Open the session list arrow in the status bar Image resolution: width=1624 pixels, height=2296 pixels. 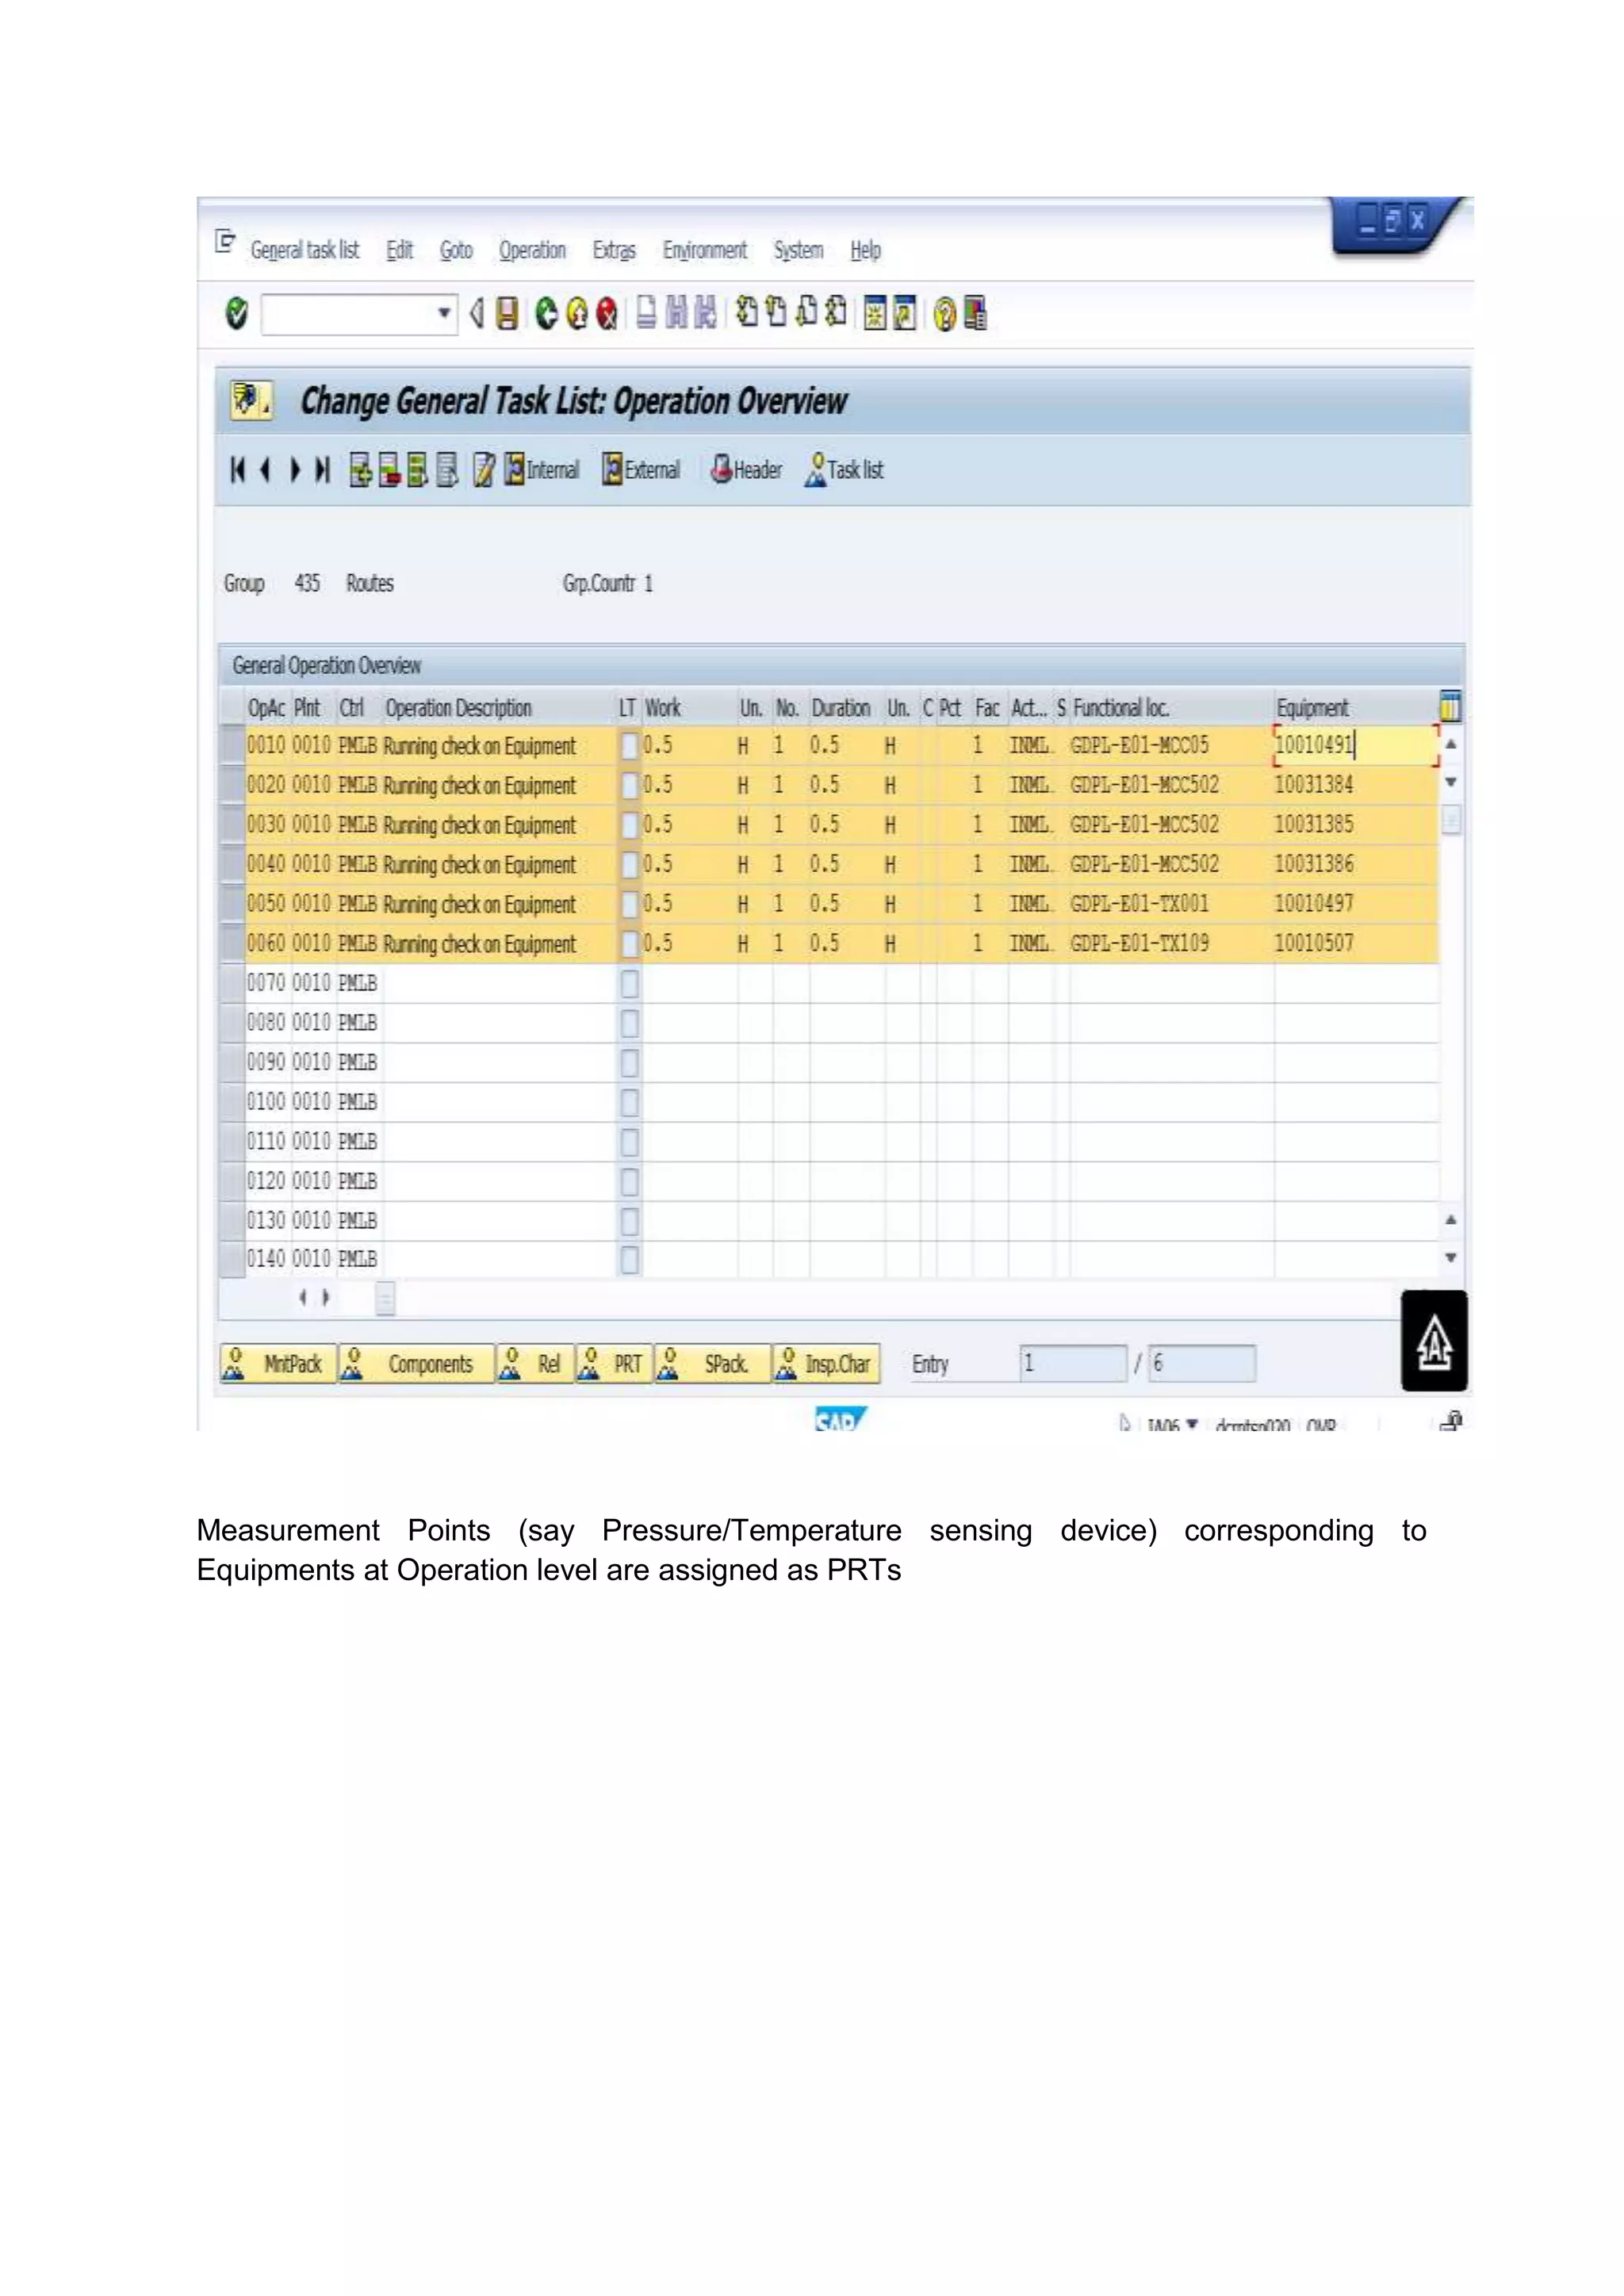pos(1192,1424)
